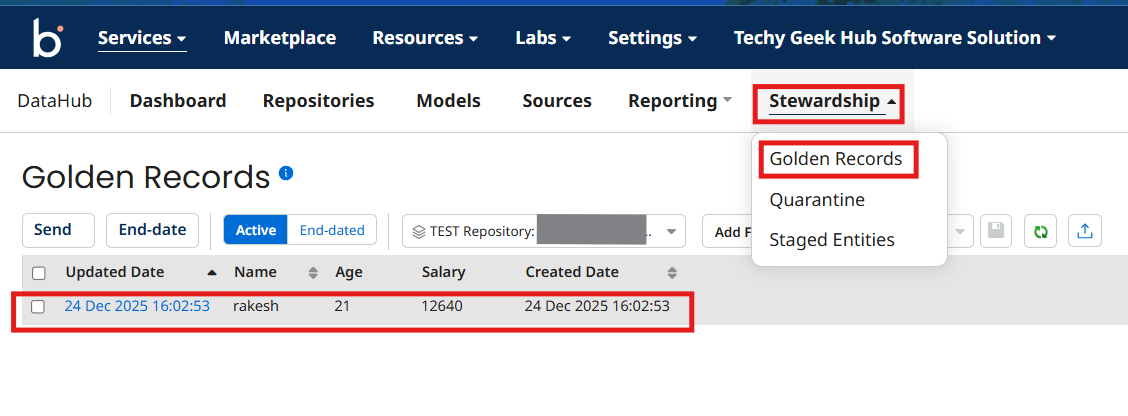The image size is (1128, 416).
Task: Switch to the End-dated toggle
Action: [x=332, y=231]
